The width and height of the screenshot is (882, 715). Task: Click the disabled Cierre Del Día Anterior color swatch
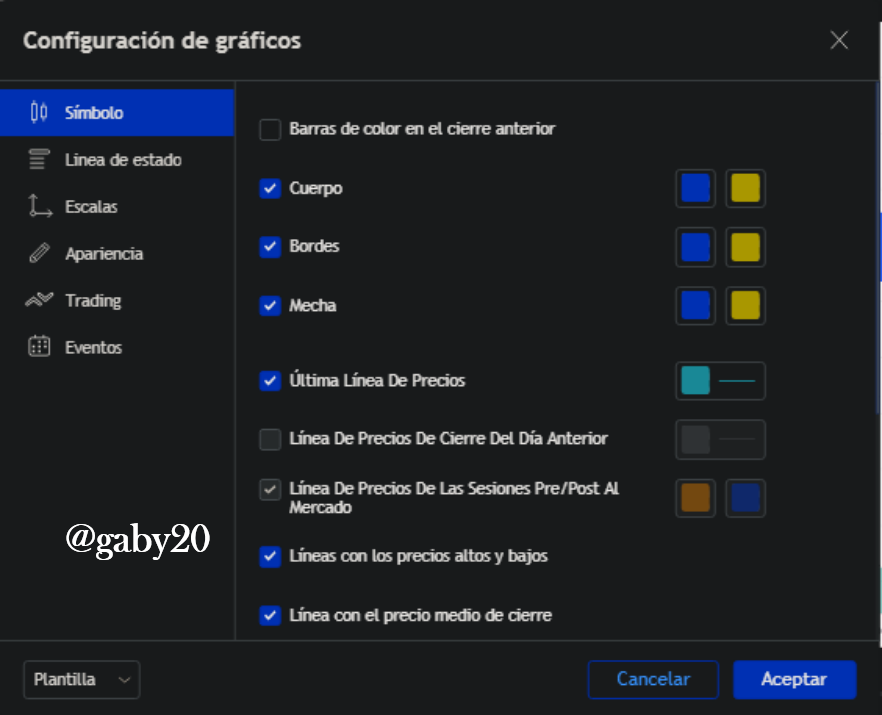[x=695, y=439]
